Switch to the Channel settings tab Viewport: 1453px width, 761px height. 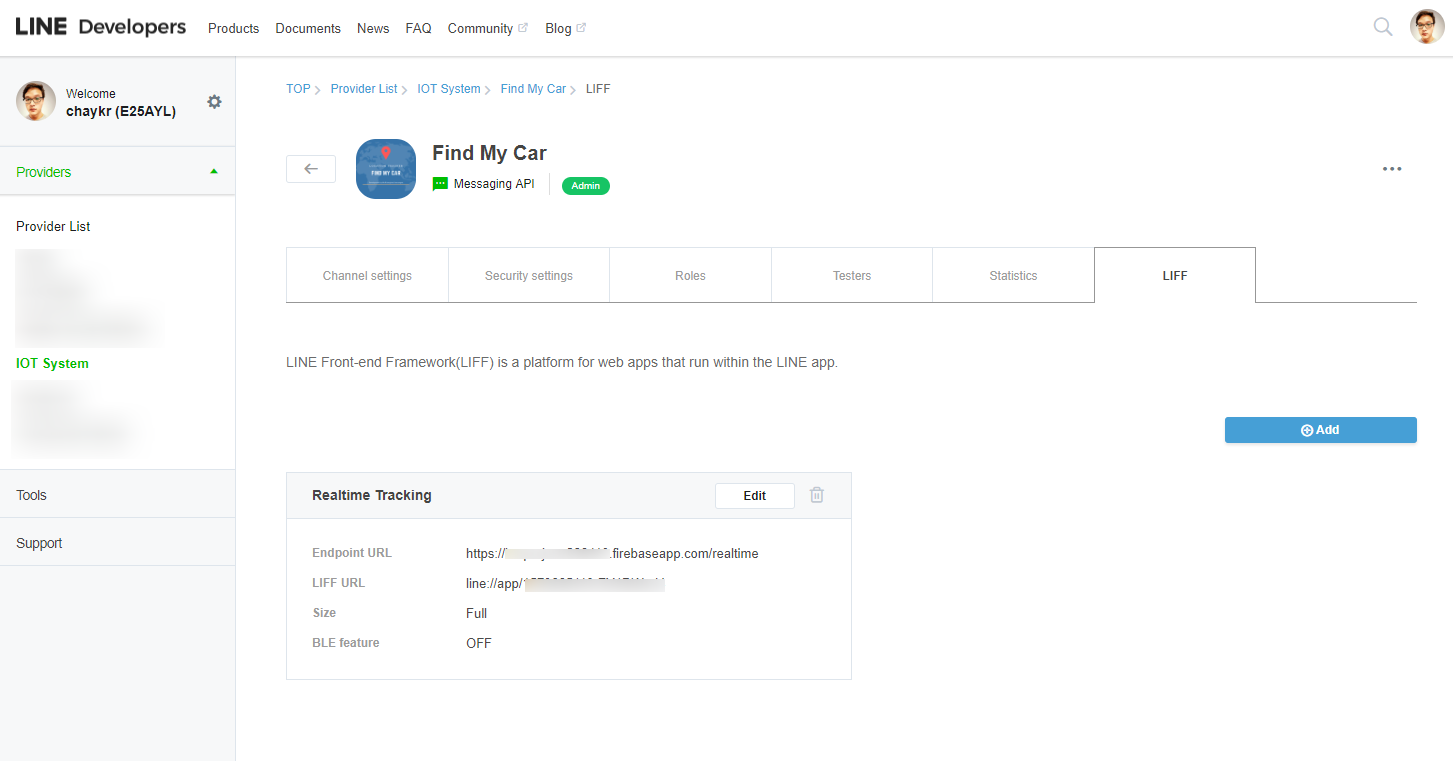coord(367,275)
